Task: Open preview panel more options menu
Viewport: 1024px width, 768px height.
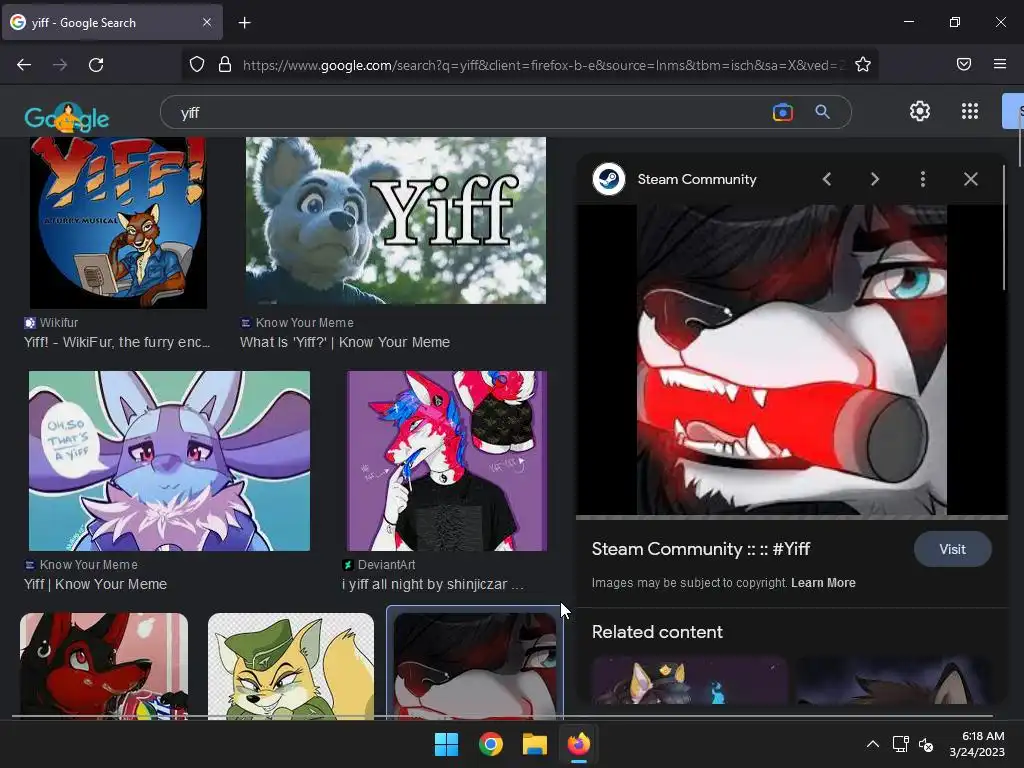Action: [x=923, y=179]
